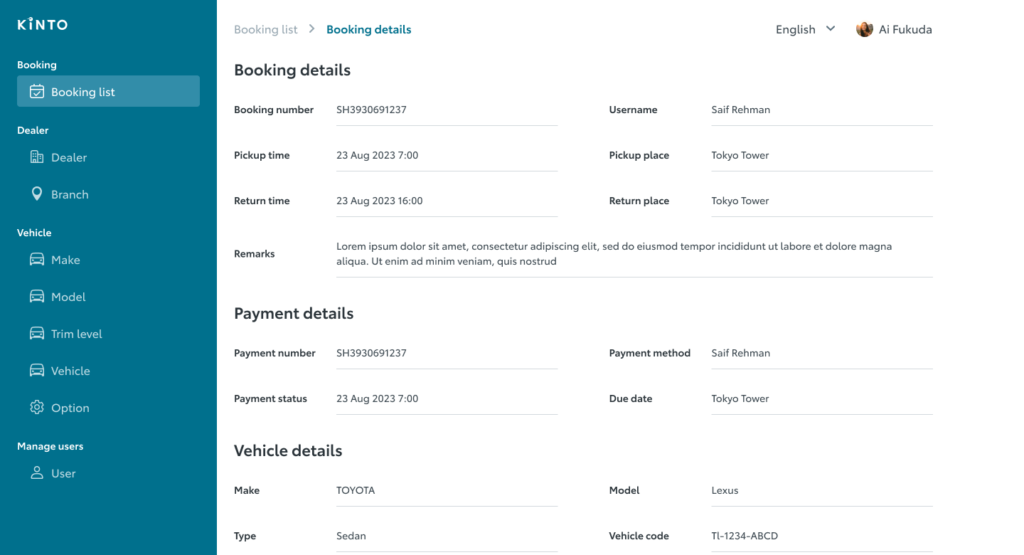Go back to Booking list breadcrumb
The image size is (1024, 555).
265,30
